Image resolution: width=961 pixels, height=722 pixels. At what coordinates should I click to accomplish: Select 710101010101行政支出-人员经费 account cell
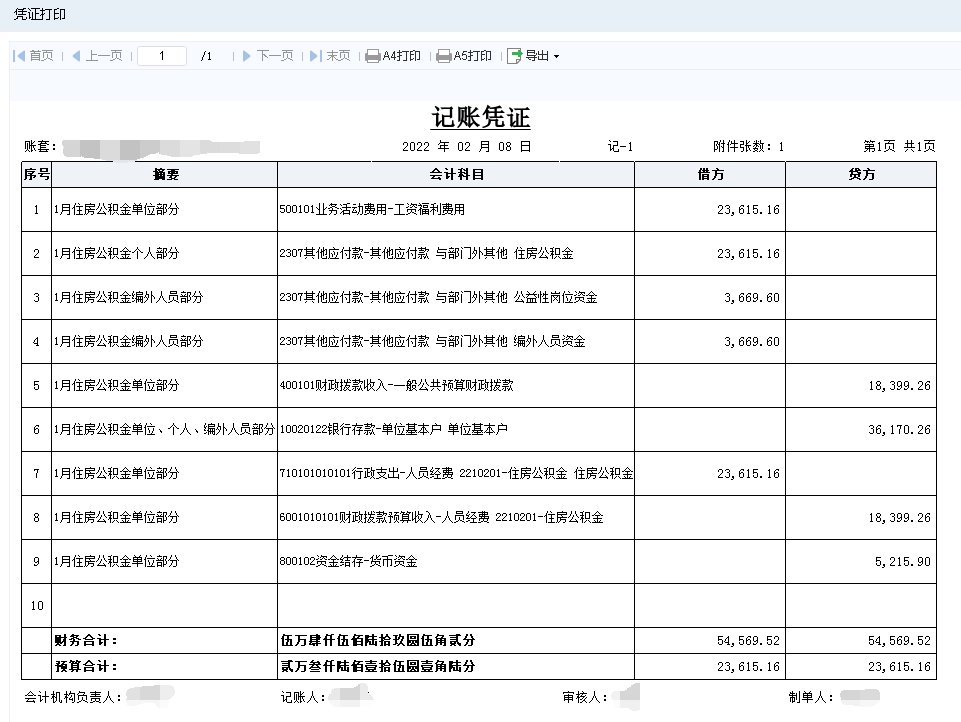click(x=457, y=474)
